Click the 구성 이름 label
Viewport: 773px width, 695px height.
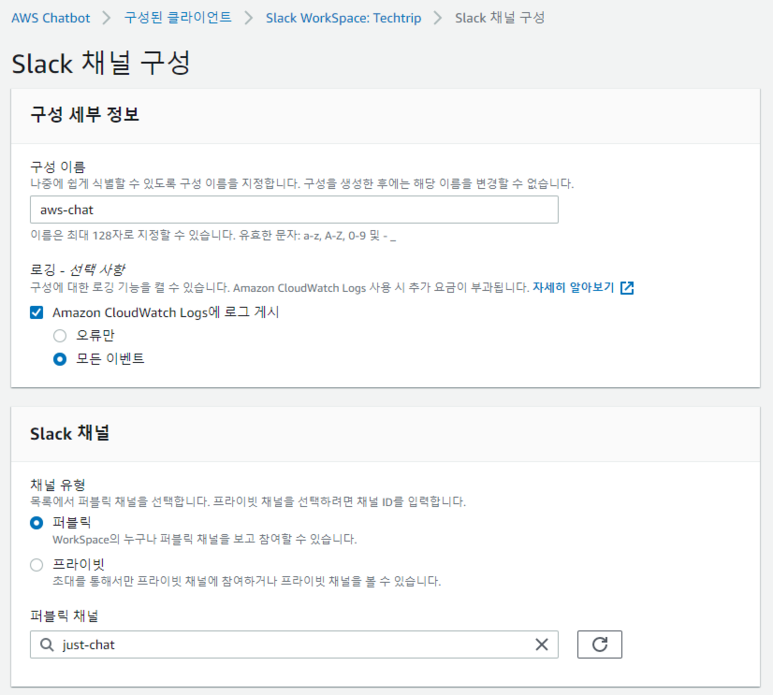coord(58,167)
